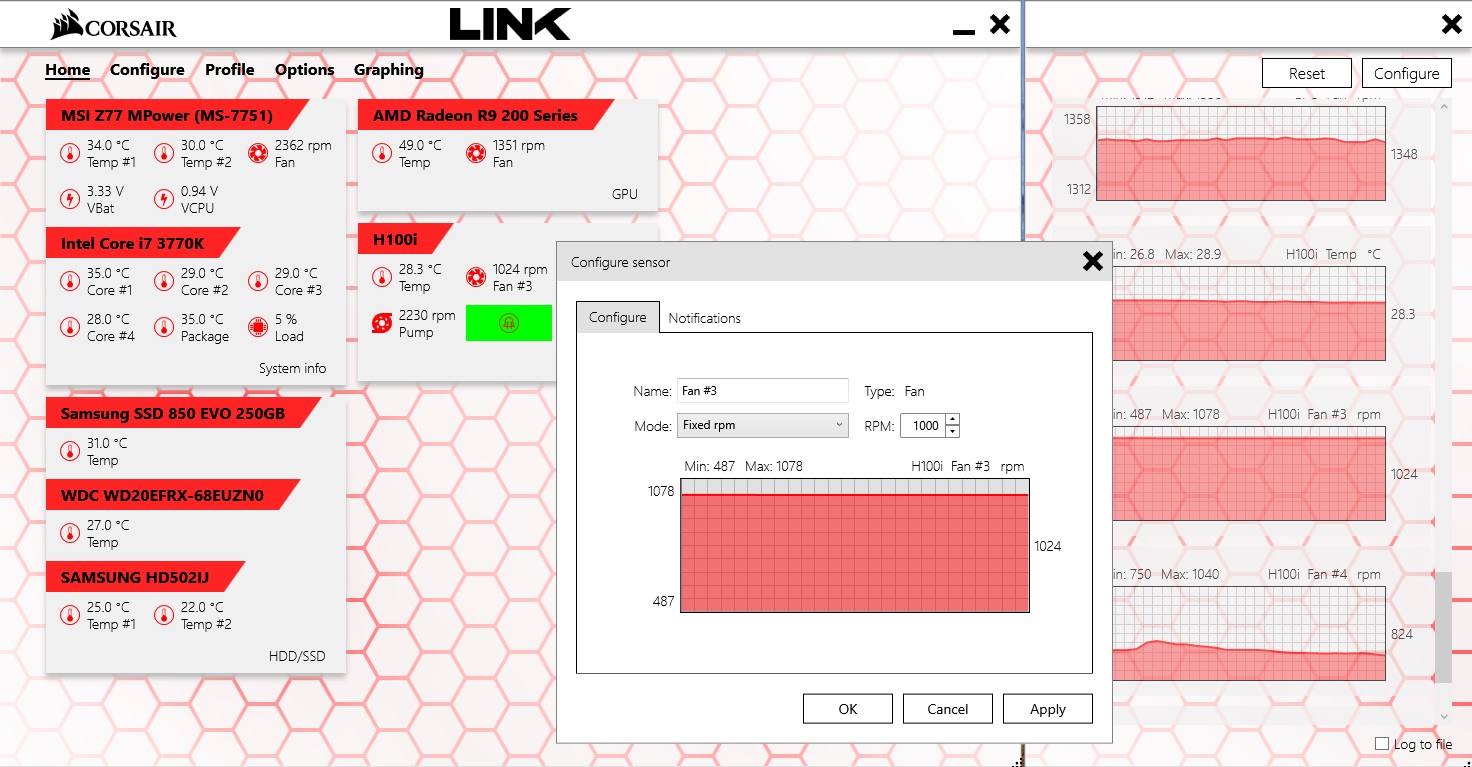This screenshot has width=1472, height=767.
Task: Click the MSI Temp #2 thermometer icon
Action: 164,153
